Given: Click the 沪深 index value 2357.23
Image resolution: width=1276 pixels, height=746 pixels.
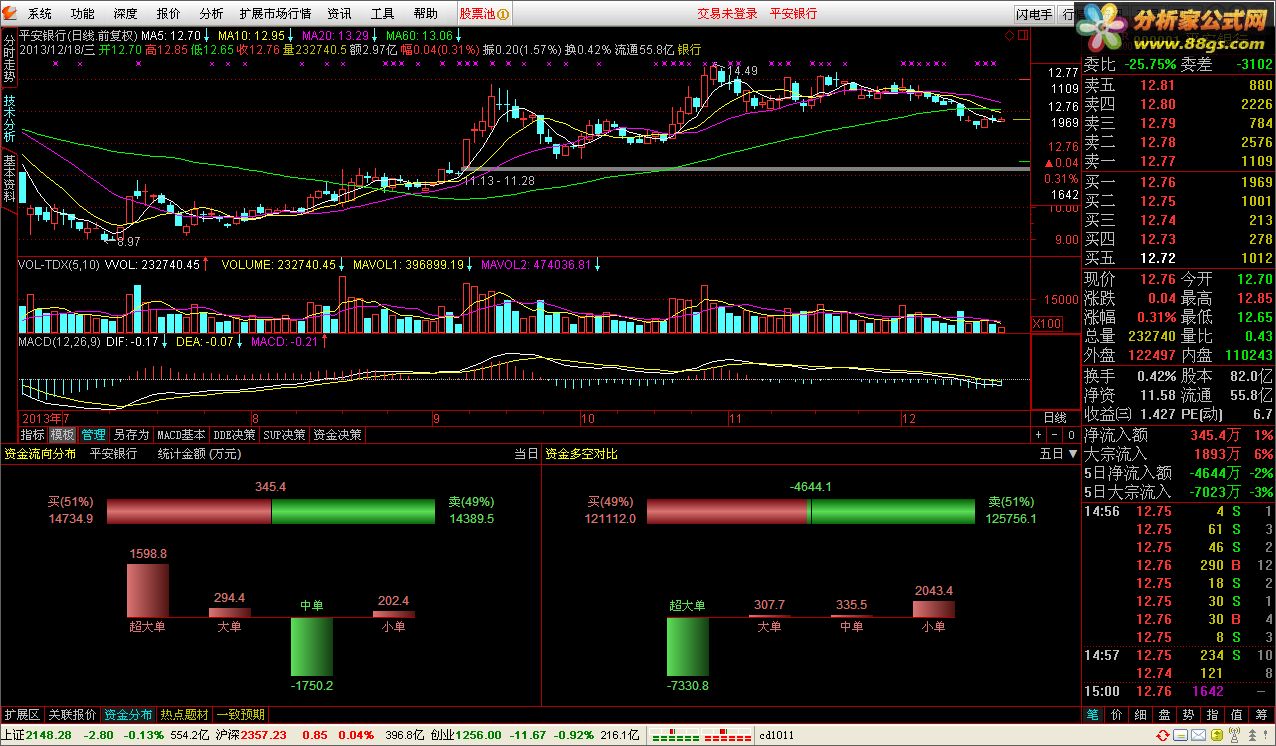Looking at the screenshot, I should 263,735.
